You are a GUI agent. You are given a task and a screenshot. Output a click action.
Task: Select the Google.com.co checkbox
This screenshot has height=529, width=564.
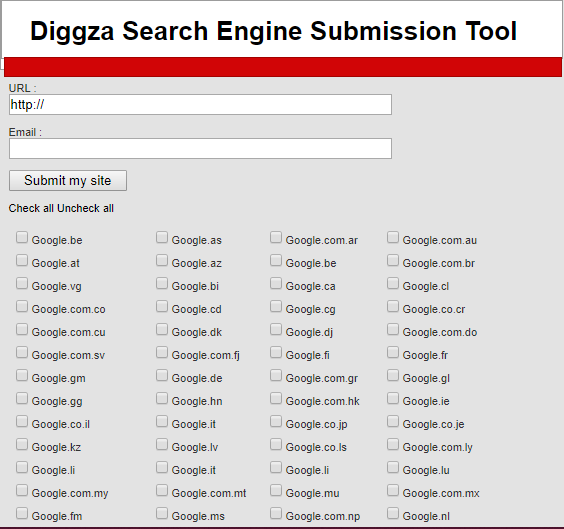tap(22, 306)
